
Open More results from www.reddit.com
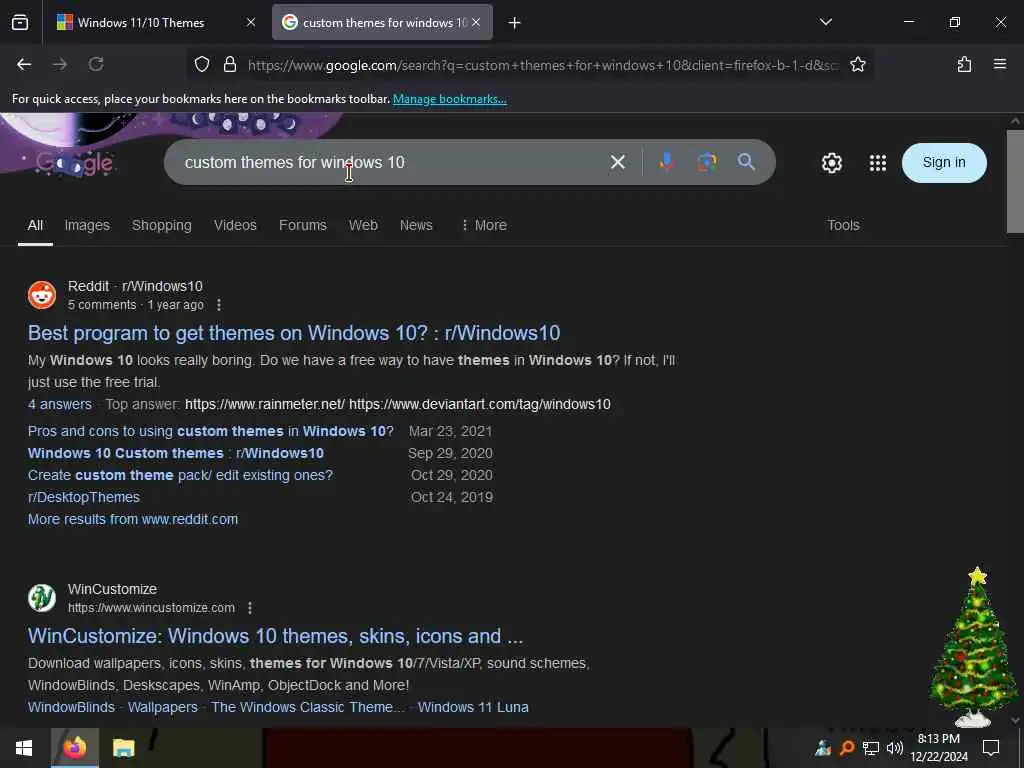pos(133,519)
